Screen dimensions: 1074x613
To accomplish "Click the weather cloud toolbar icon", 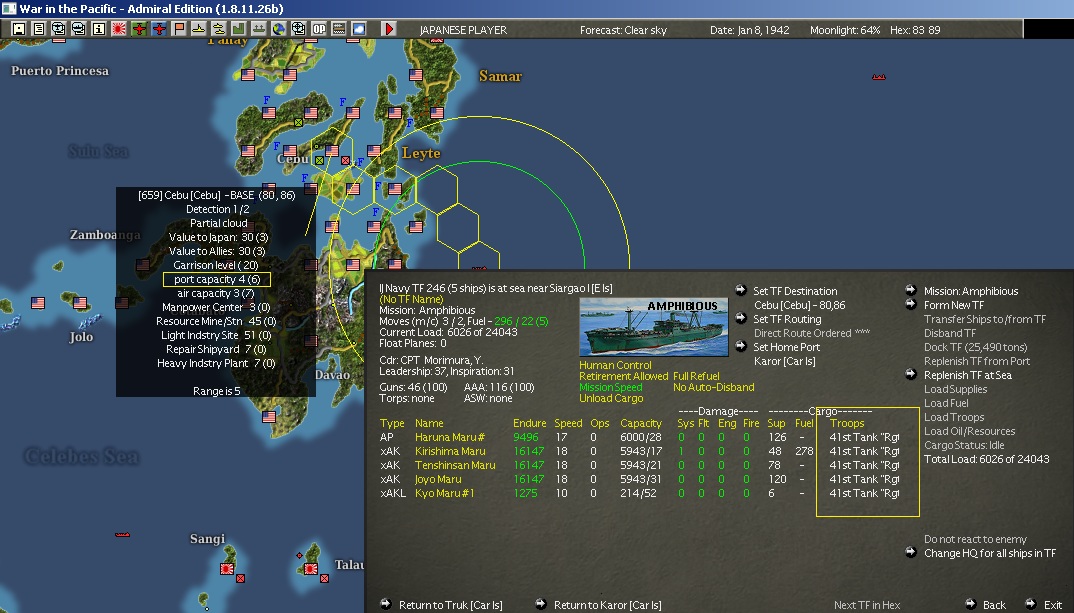I will (x=359, y=29).
